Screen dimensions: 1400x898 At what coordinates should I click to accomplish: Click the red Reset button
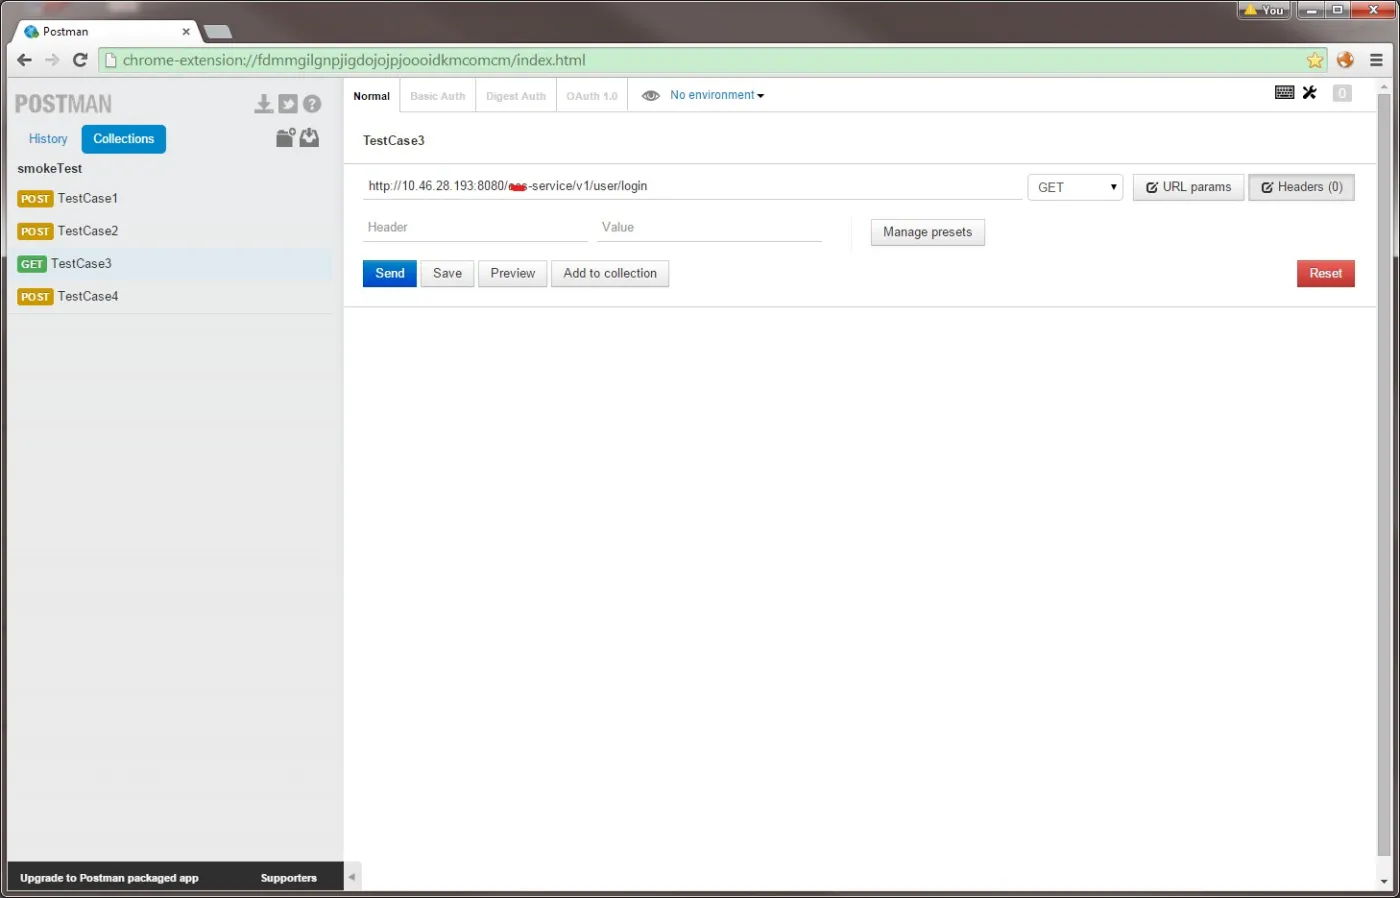pyautogui.click(x=1325, y=274)
